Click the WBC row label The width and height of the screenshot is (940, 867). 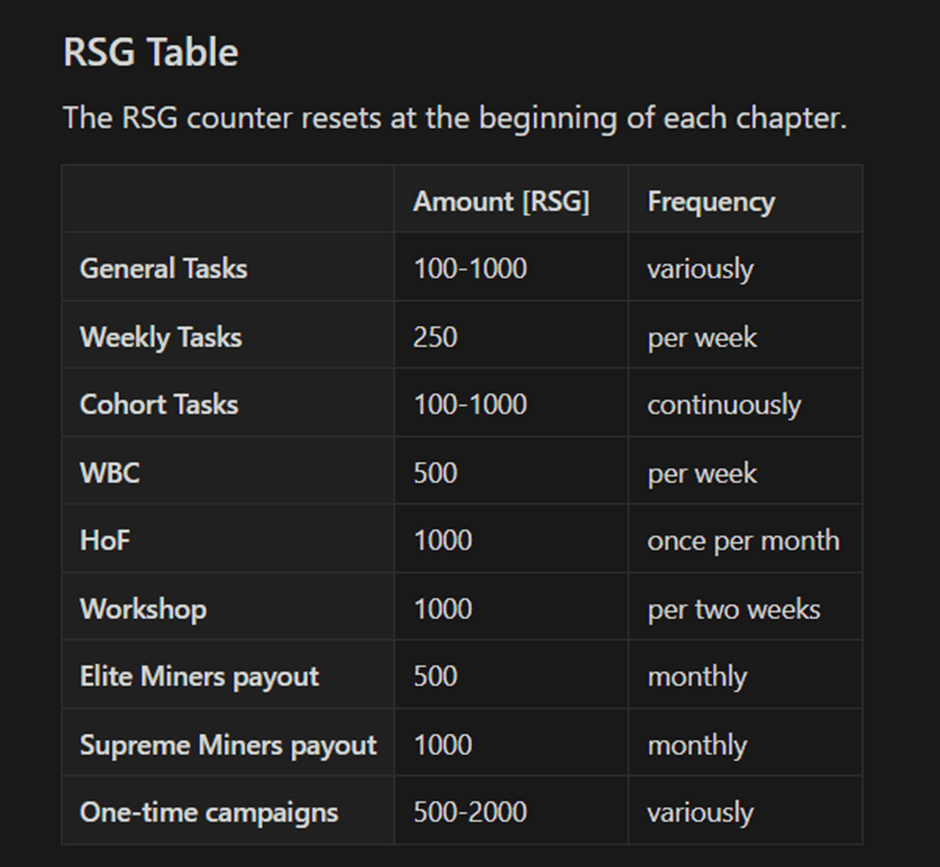(110, 472)
